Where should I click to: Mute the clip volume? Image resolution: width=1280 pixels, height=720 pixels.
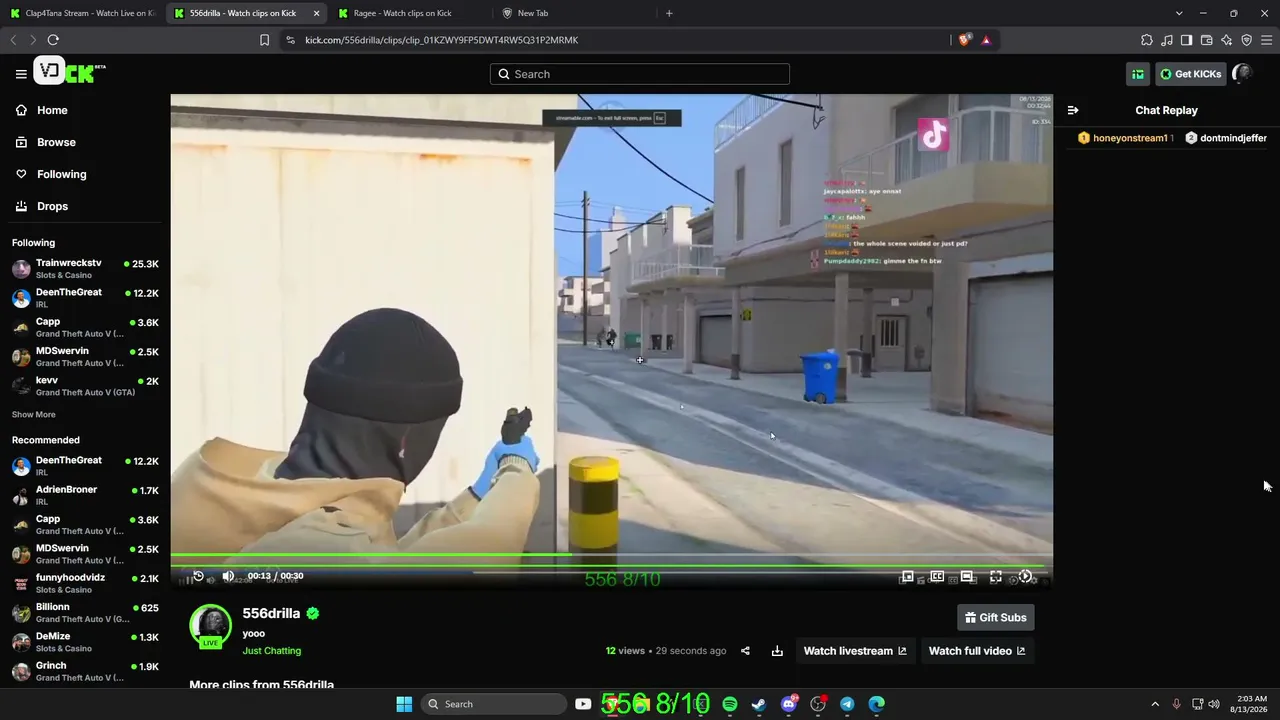[x=228, y=576]
